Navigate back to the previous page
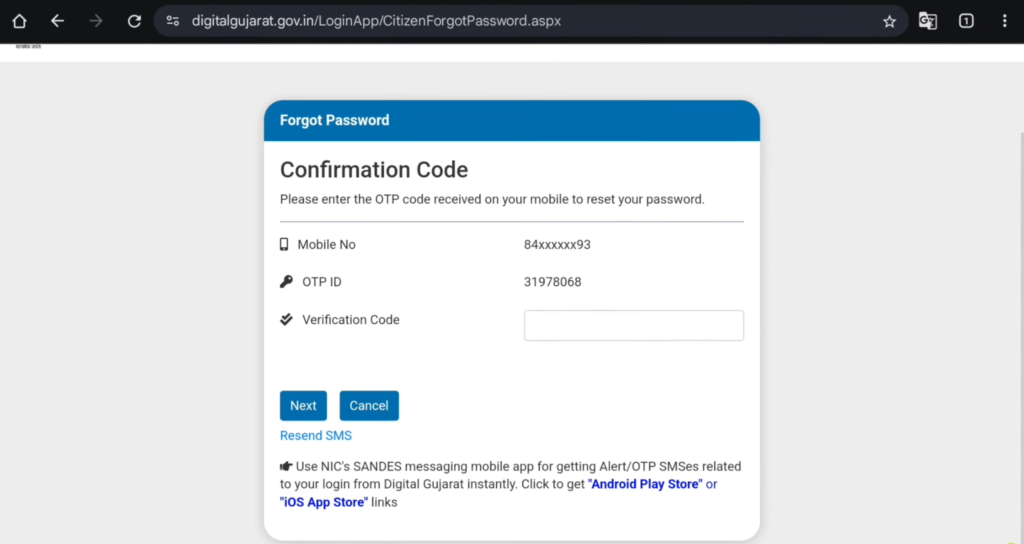Screen dimensions: 1024x544 (x=57, y=21)
